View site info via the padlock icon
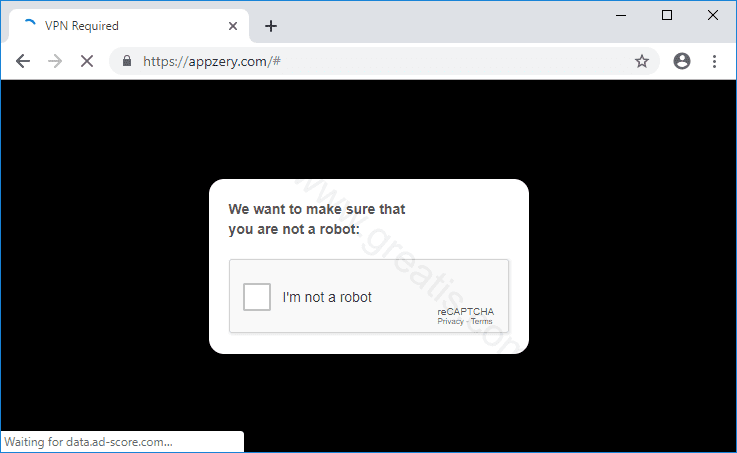This screenshot has width=737, height=453. (x=127, y=61)
